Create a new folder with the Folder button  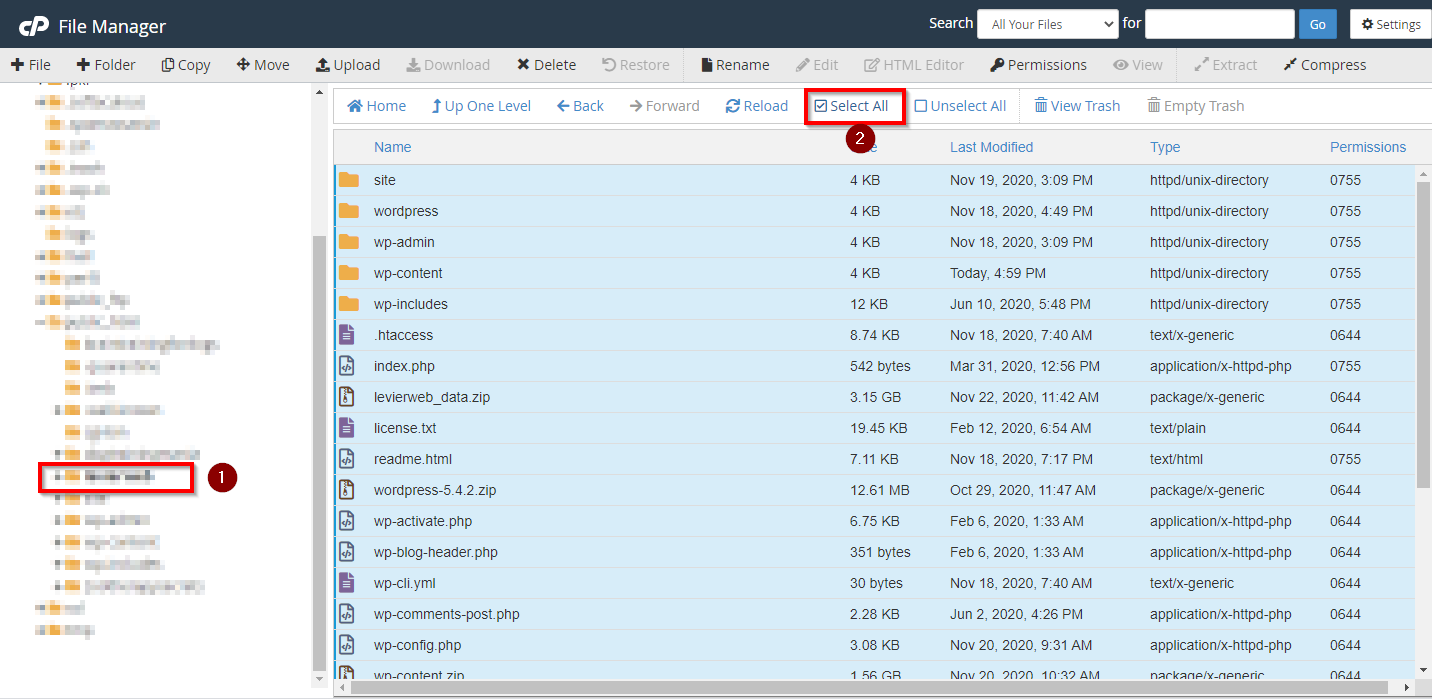pos(106,65)
